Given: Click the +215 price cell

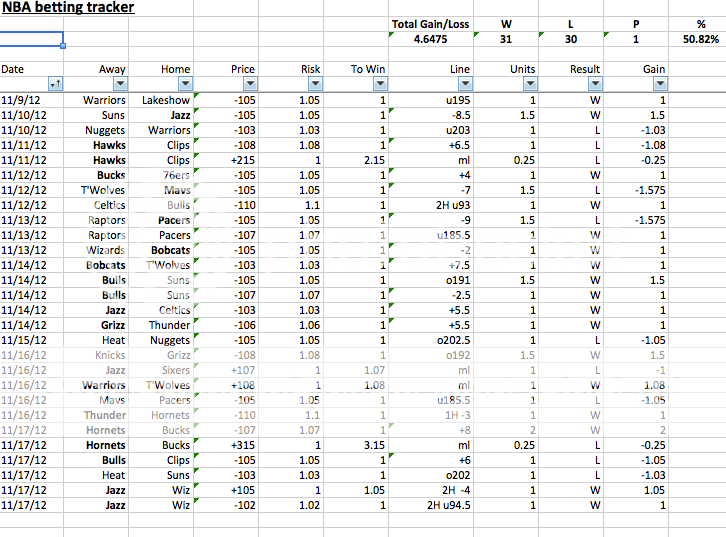Looking at the screenshot, I should click(x=226, y=160).
